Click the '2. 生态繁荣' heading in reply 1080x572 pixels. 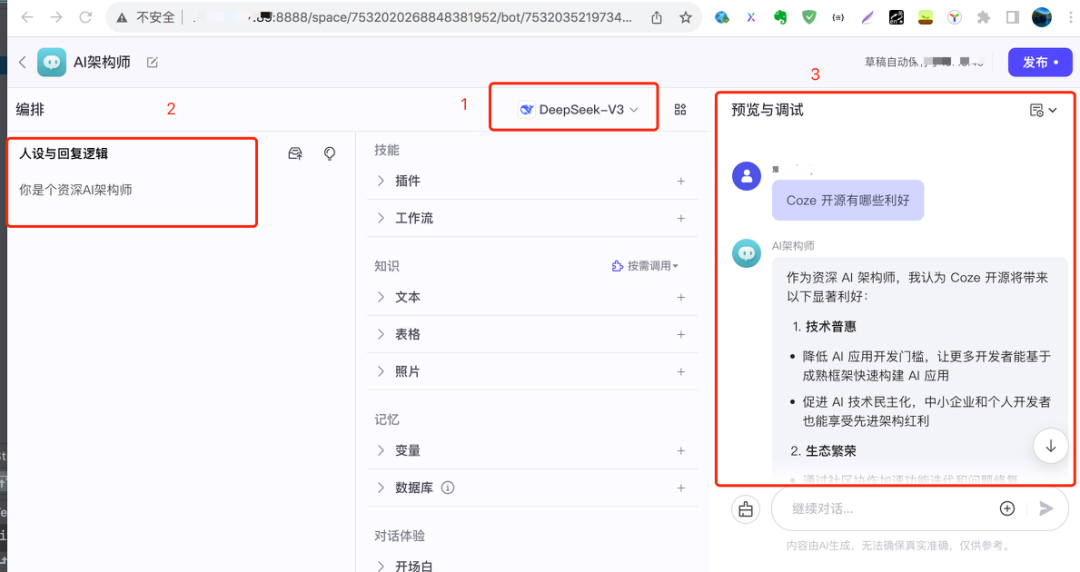click(x=824, y=451)
